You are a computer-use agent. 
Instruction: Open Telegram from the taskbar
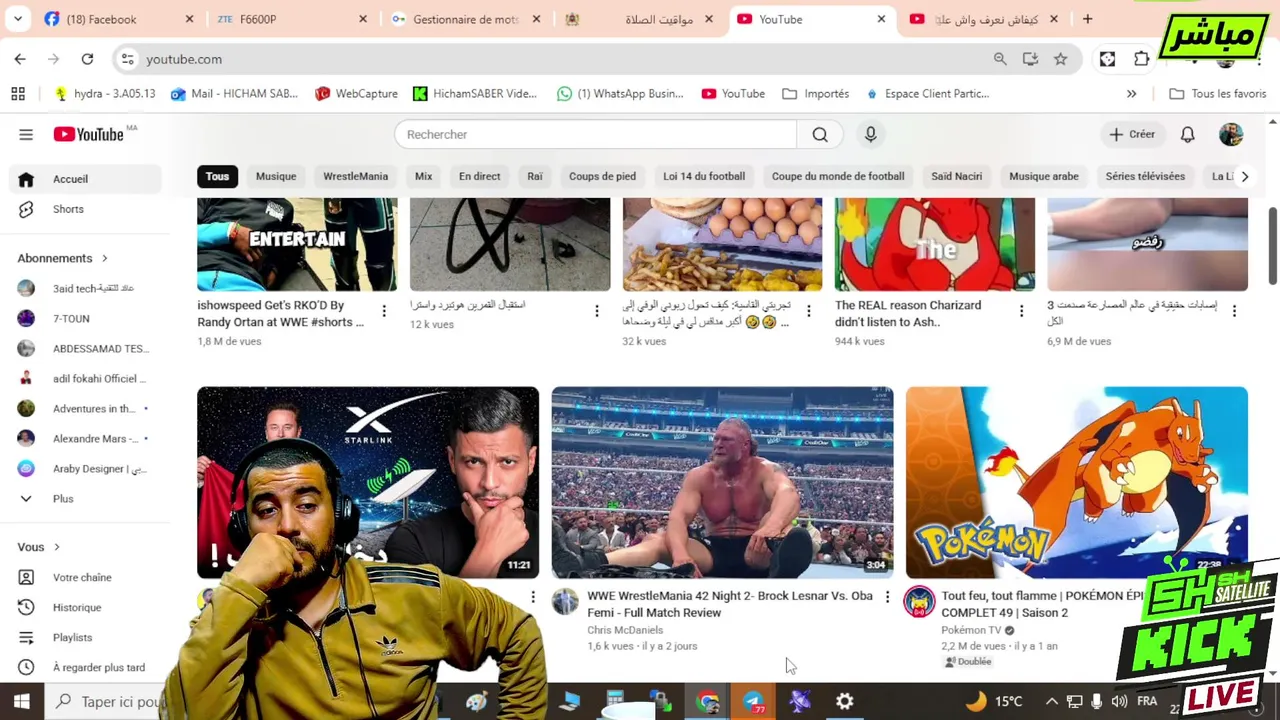click(753, 702)
